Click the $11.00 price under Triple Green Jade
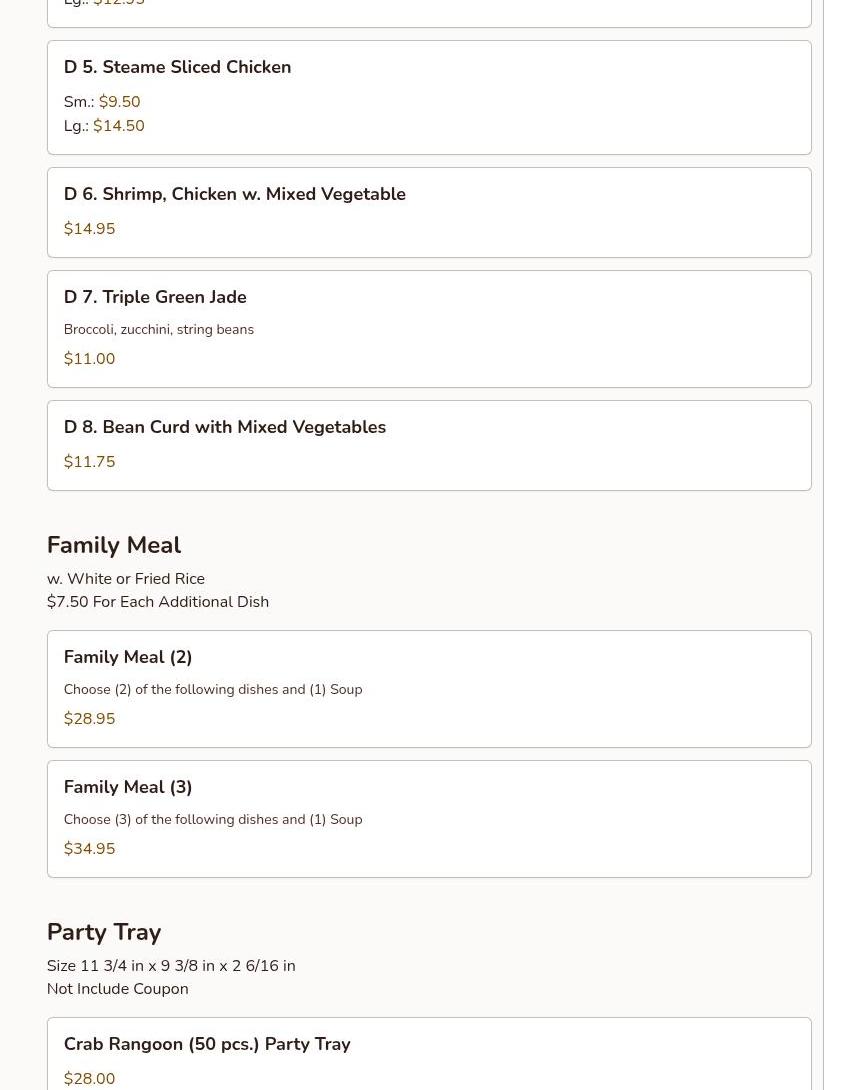Screen dimensions: 844x1090 (89, 359)
